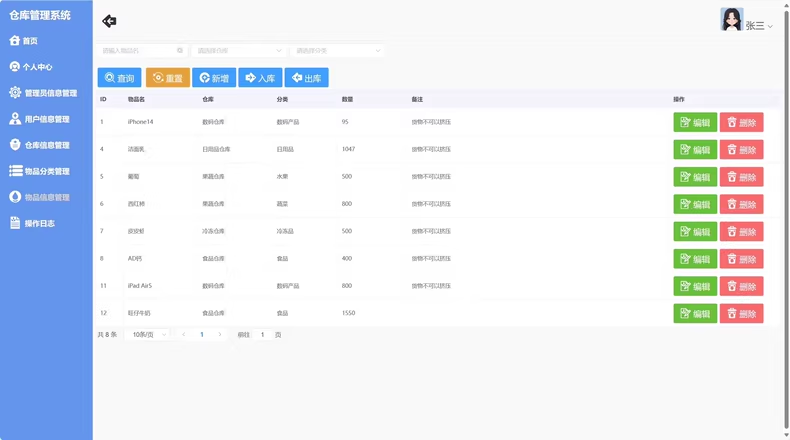The image size is (790, 440).
Task: Click the 出库 stock-out button
Action: coord(306,78)
